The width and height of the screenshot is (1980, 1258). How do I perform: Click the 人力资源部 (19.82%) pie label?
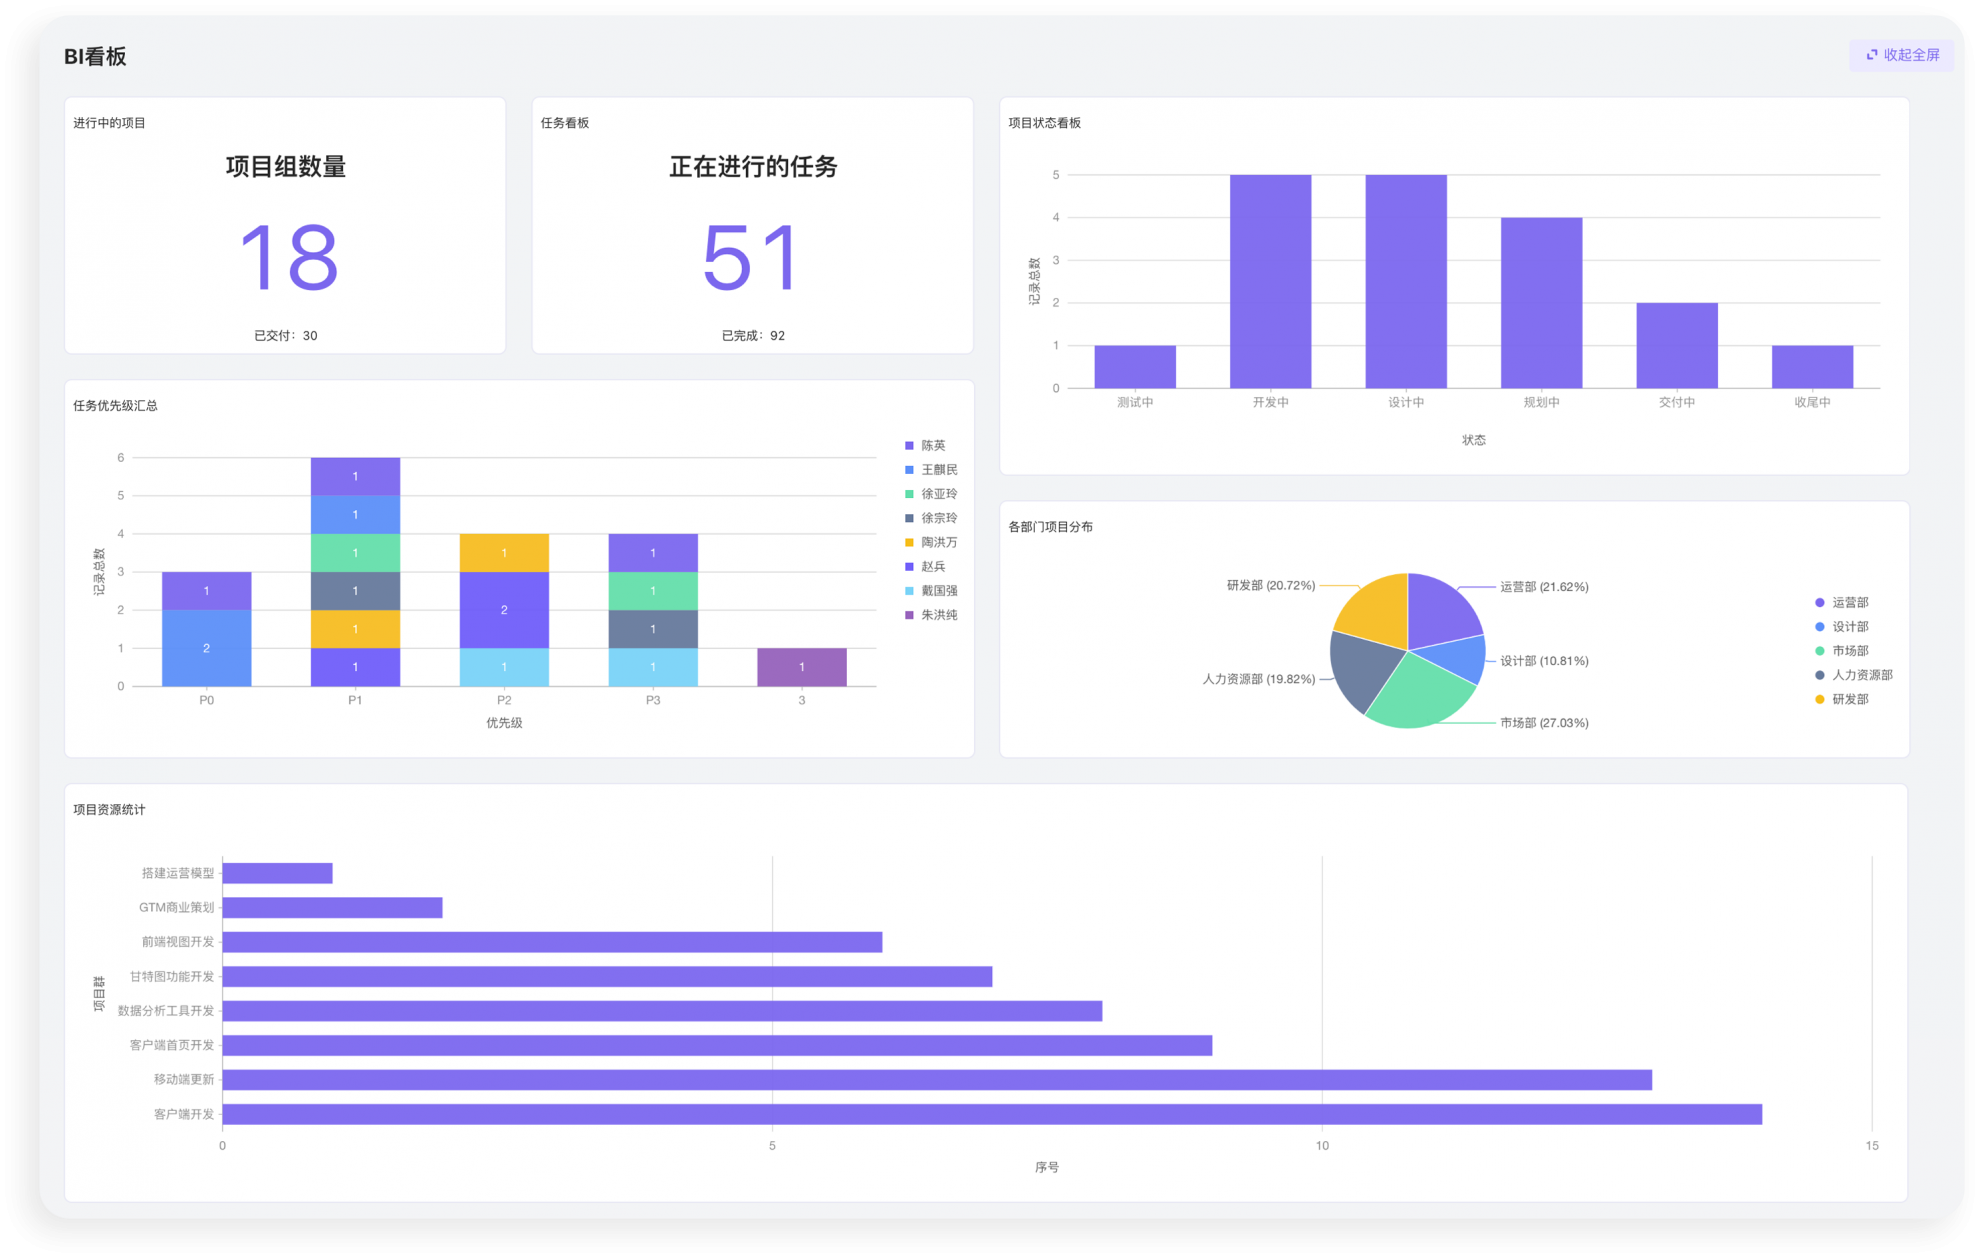click(x=1259, y=679)
